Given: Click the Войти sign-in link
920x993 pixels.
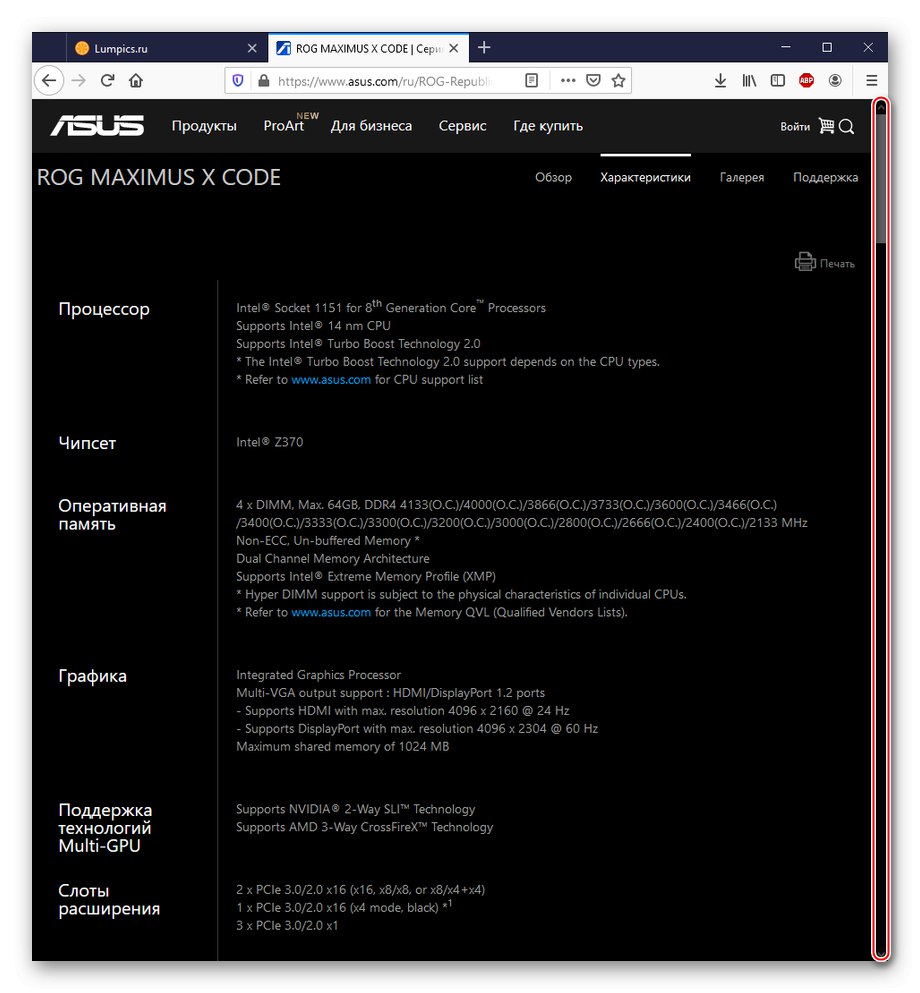Looking at the screenshot, I should (794, 127).
